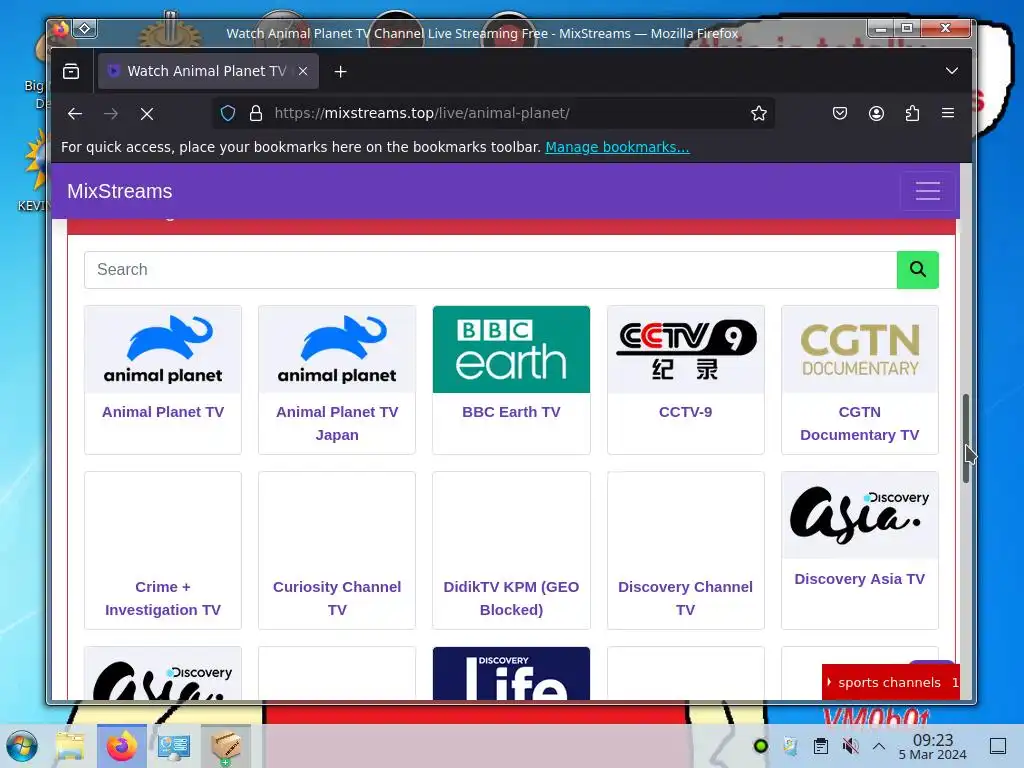Open Firefox application menu

pyautogui.click(x=948, y=113)
